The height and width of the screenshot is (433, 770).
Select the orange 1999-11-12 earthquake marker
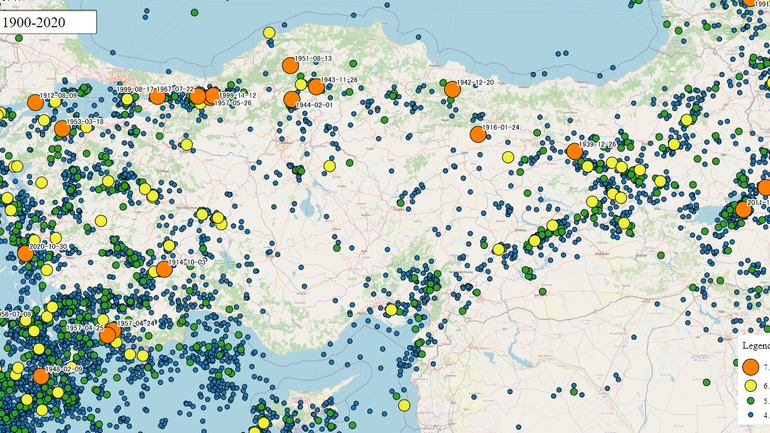pos(213,95)
